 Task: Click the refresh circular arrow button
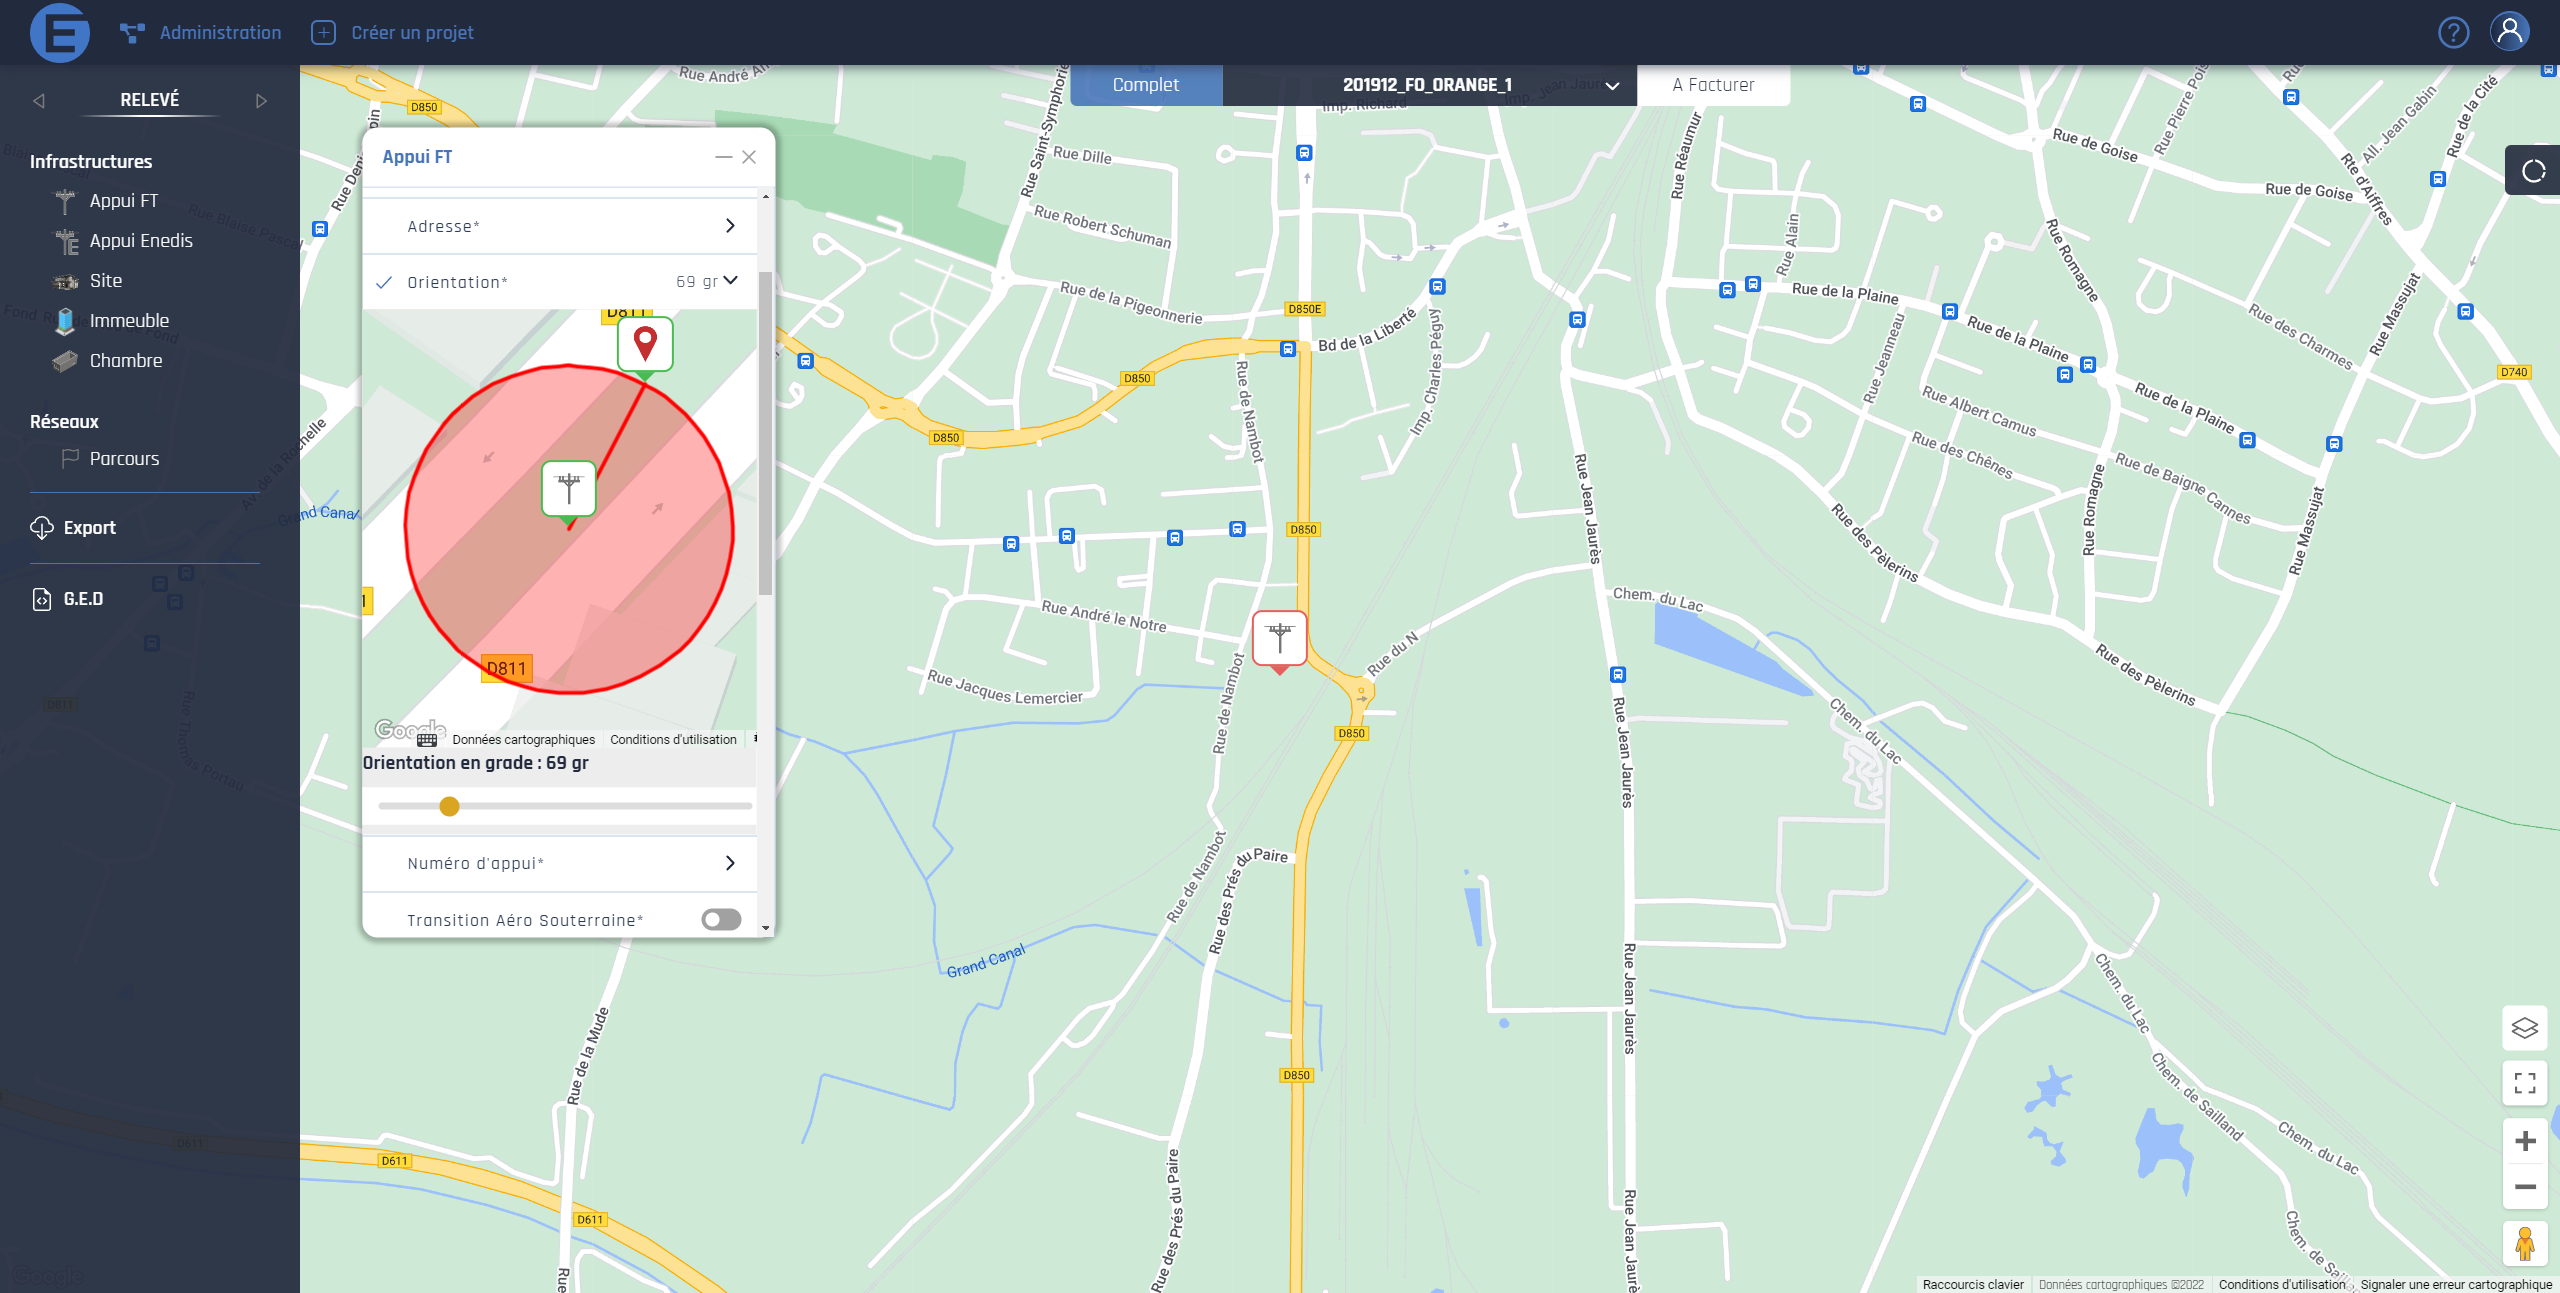[x=2533, y=171]
